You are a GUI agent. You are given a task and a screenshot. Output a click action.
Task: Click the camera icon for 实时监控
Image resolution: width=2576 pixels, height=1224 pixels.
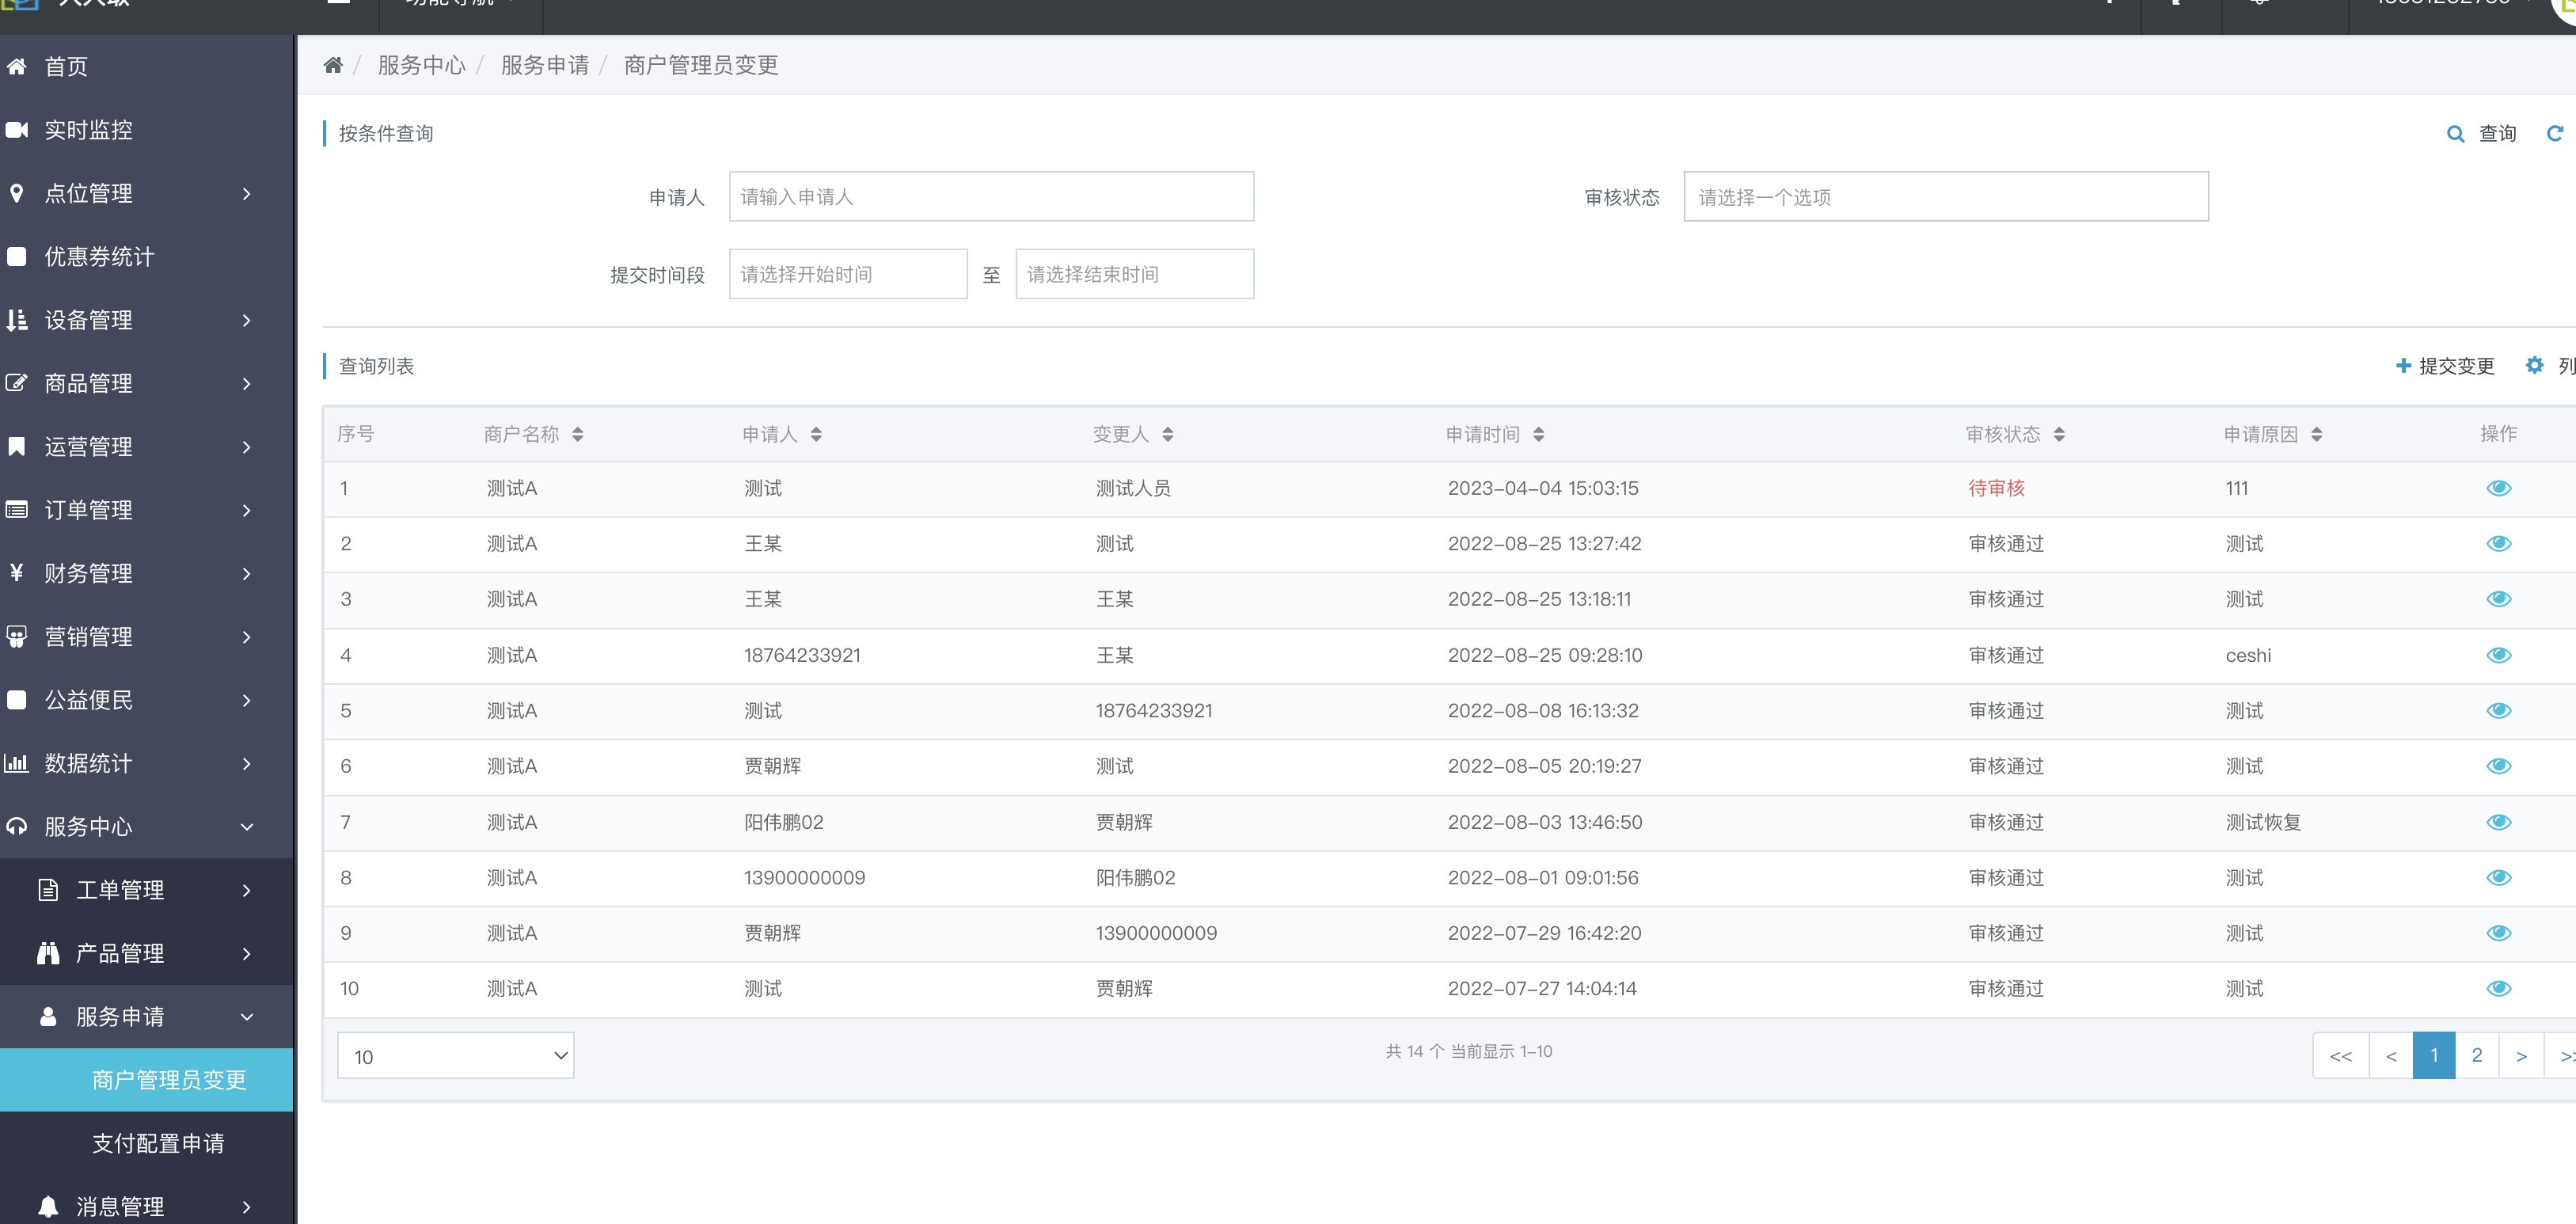[x=17, y=130]
